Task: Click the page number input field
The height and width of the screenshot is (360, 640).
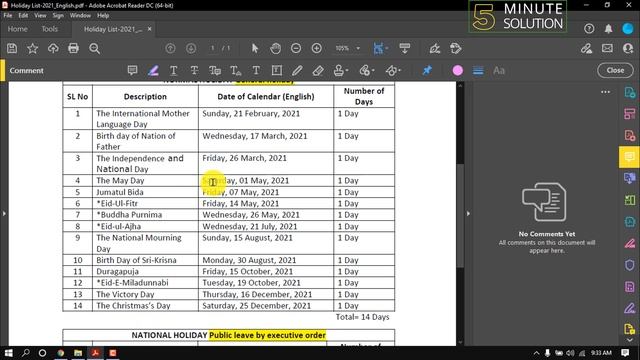Action: [x=212, y=48]
